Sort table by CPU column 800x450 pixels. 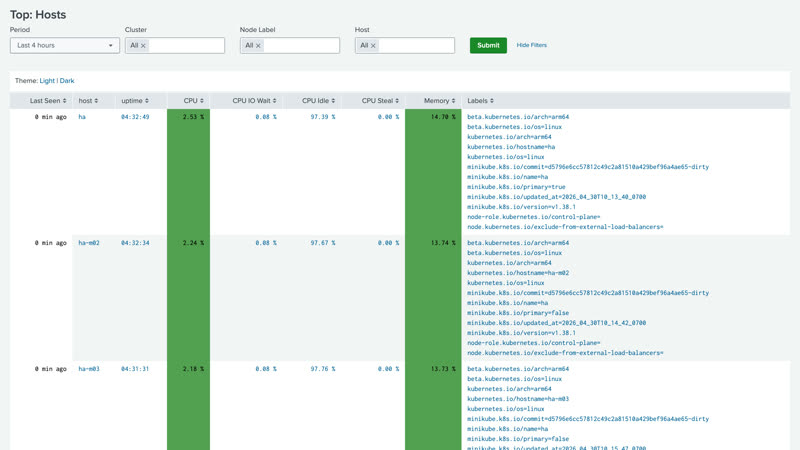194,101
